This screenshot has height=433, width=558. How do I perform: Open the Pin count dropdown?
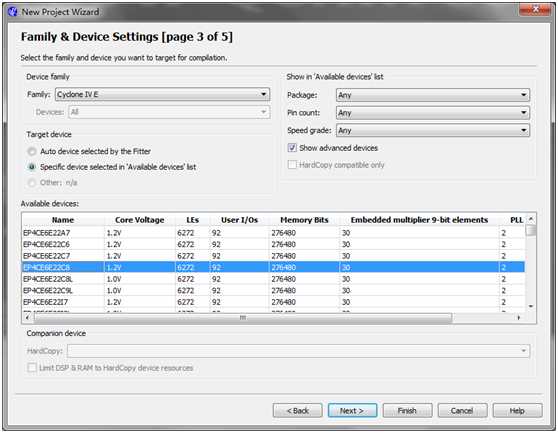pos(433,113)
